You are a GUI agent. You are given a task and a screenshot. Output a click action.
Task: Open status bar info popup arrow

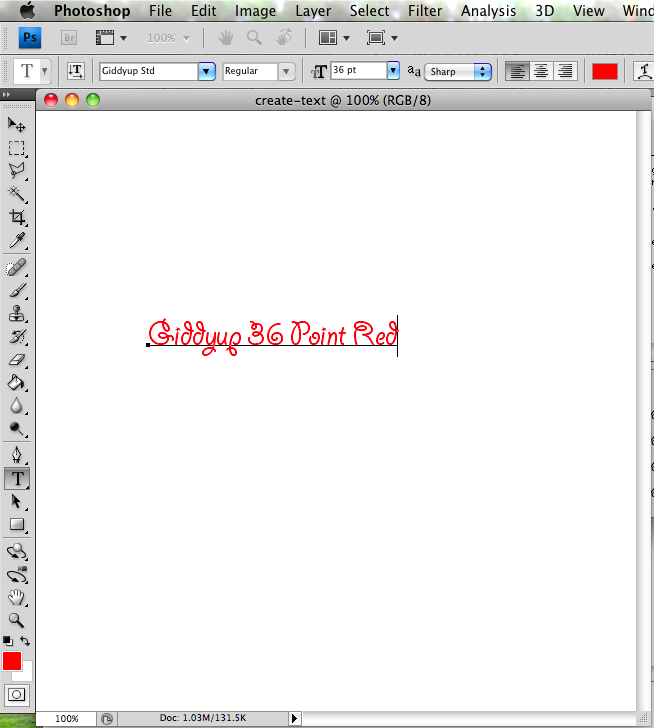(294, 718)
